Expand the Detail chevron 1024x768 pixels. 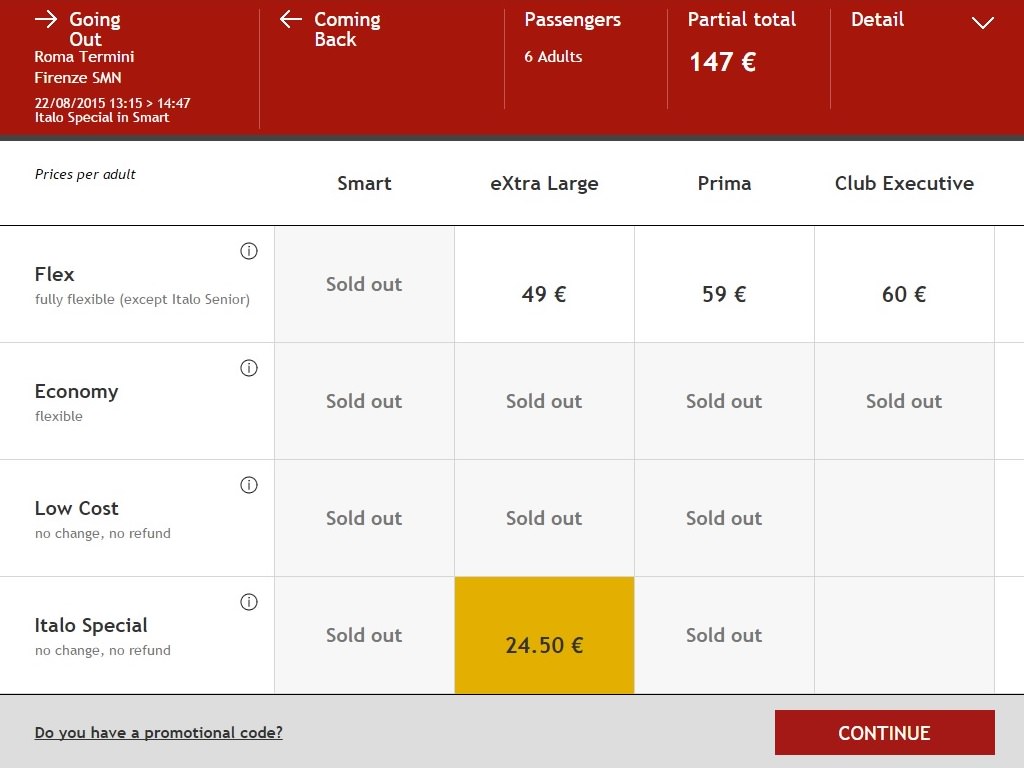tap(983, 23)
